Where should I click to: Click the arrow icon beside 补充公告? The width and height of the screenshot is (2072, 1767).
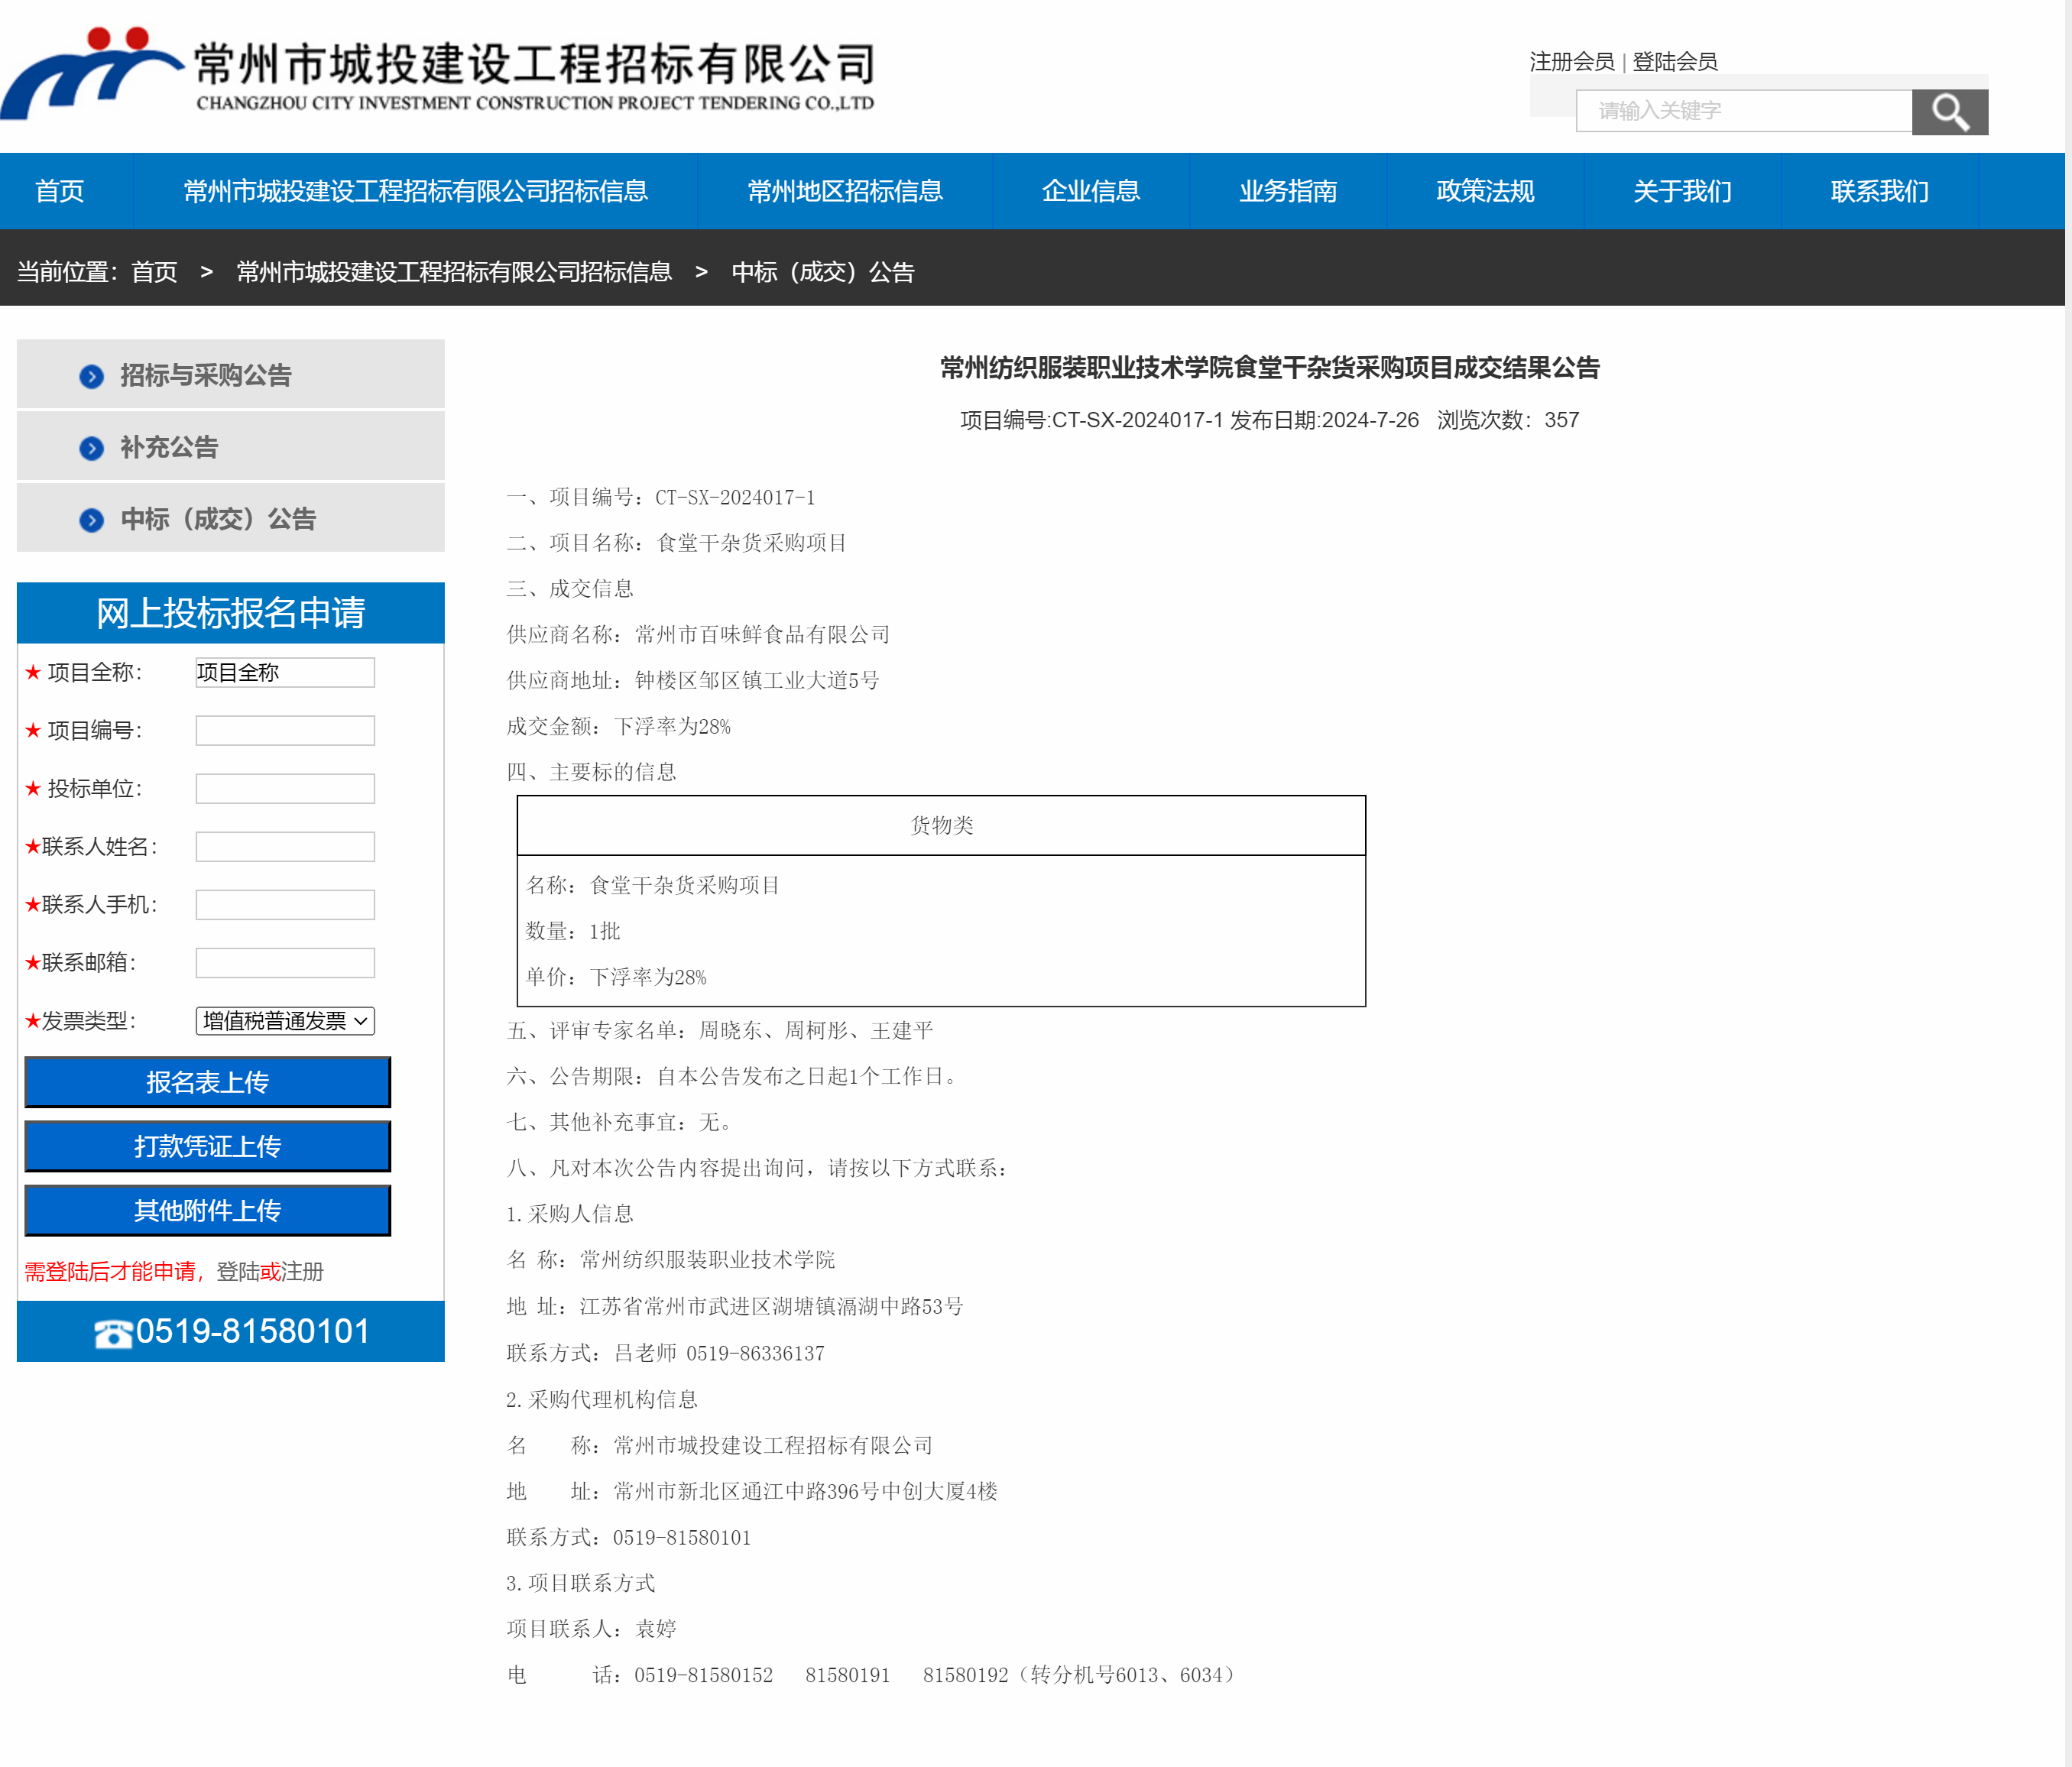pyautogui.click(x=91, y=448)
